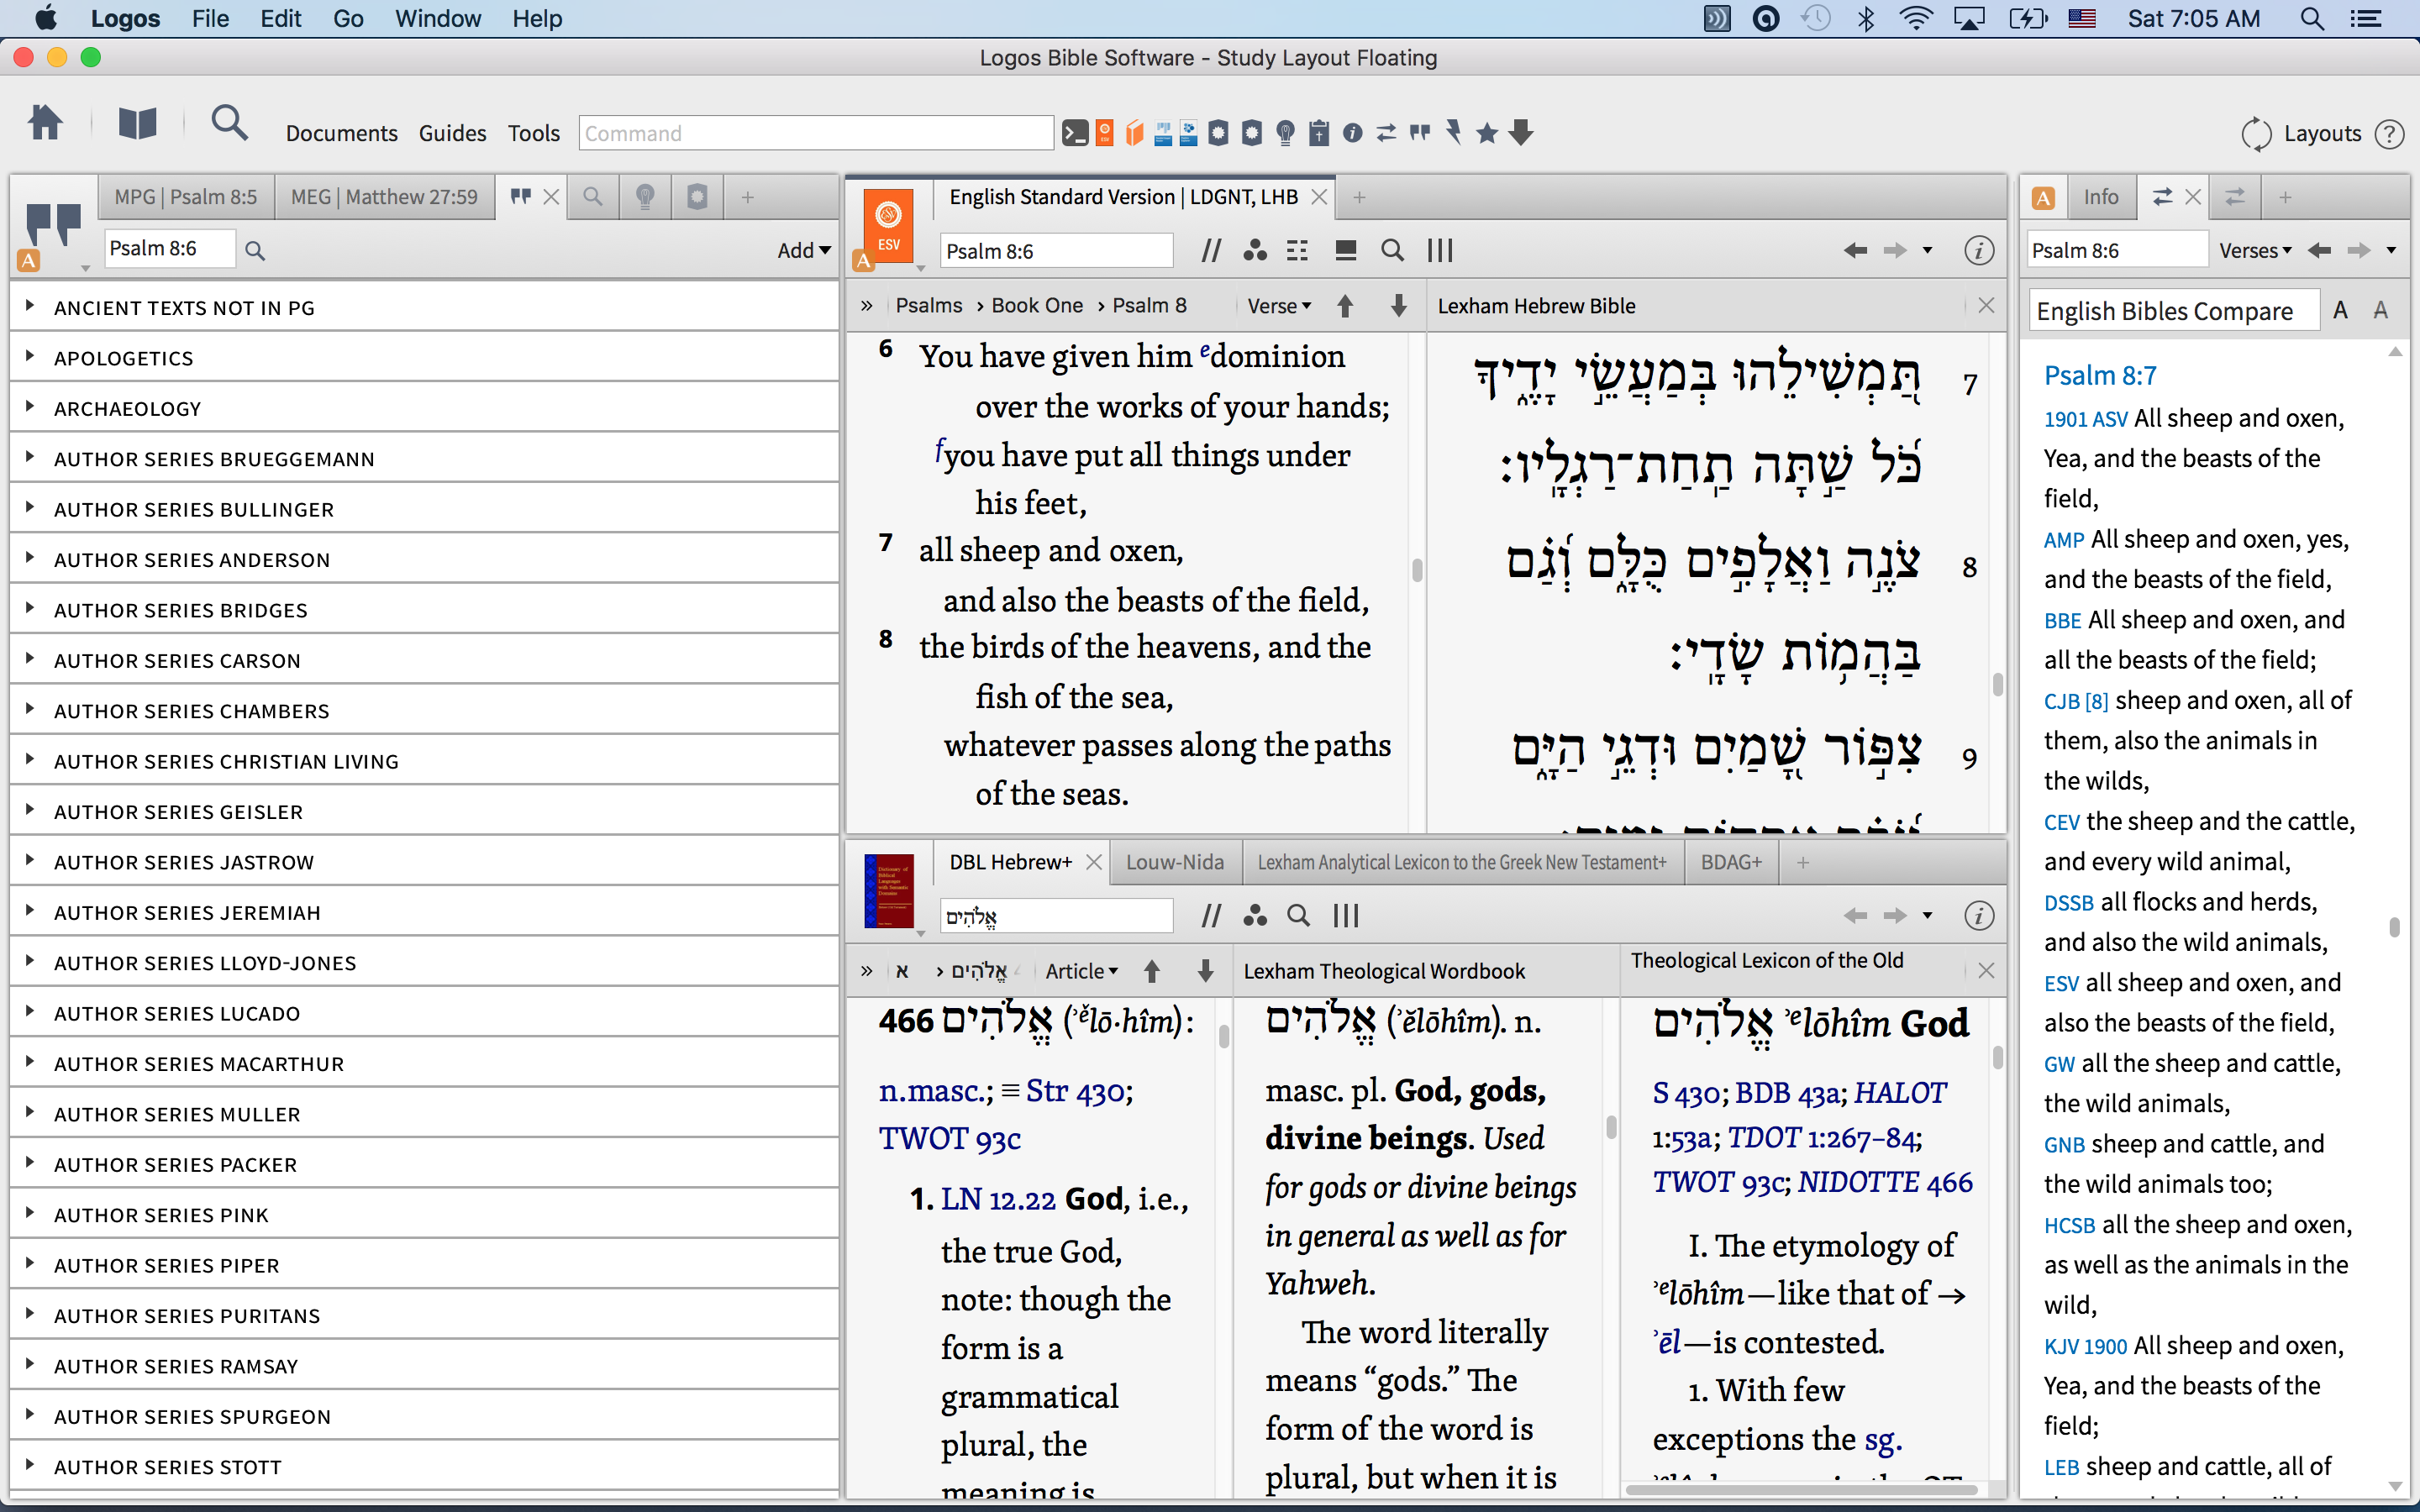The height and width of the screenshot is (1512, 2420).
Task: Click the clipboard cross shortcut icon
Action: tap(1319, 133)
